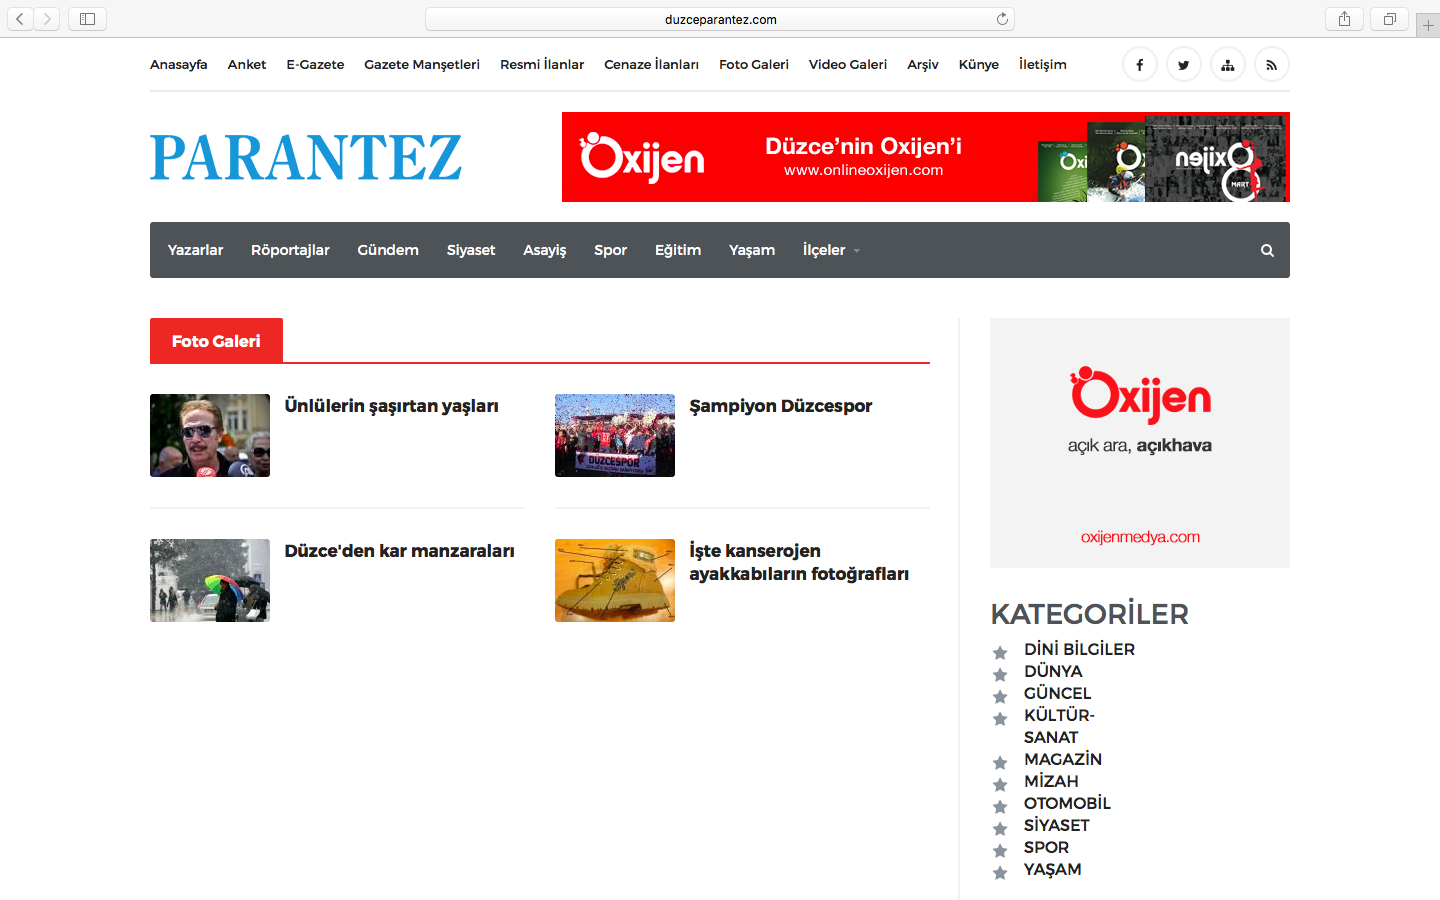Open the Facebook social icon
The image size is (1440, 900).
[1139, 65]
